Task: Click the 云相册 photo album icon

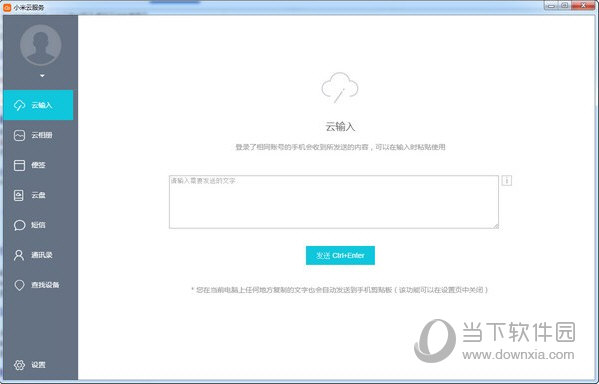Action: pyautogui.click(x=19, y=135)
